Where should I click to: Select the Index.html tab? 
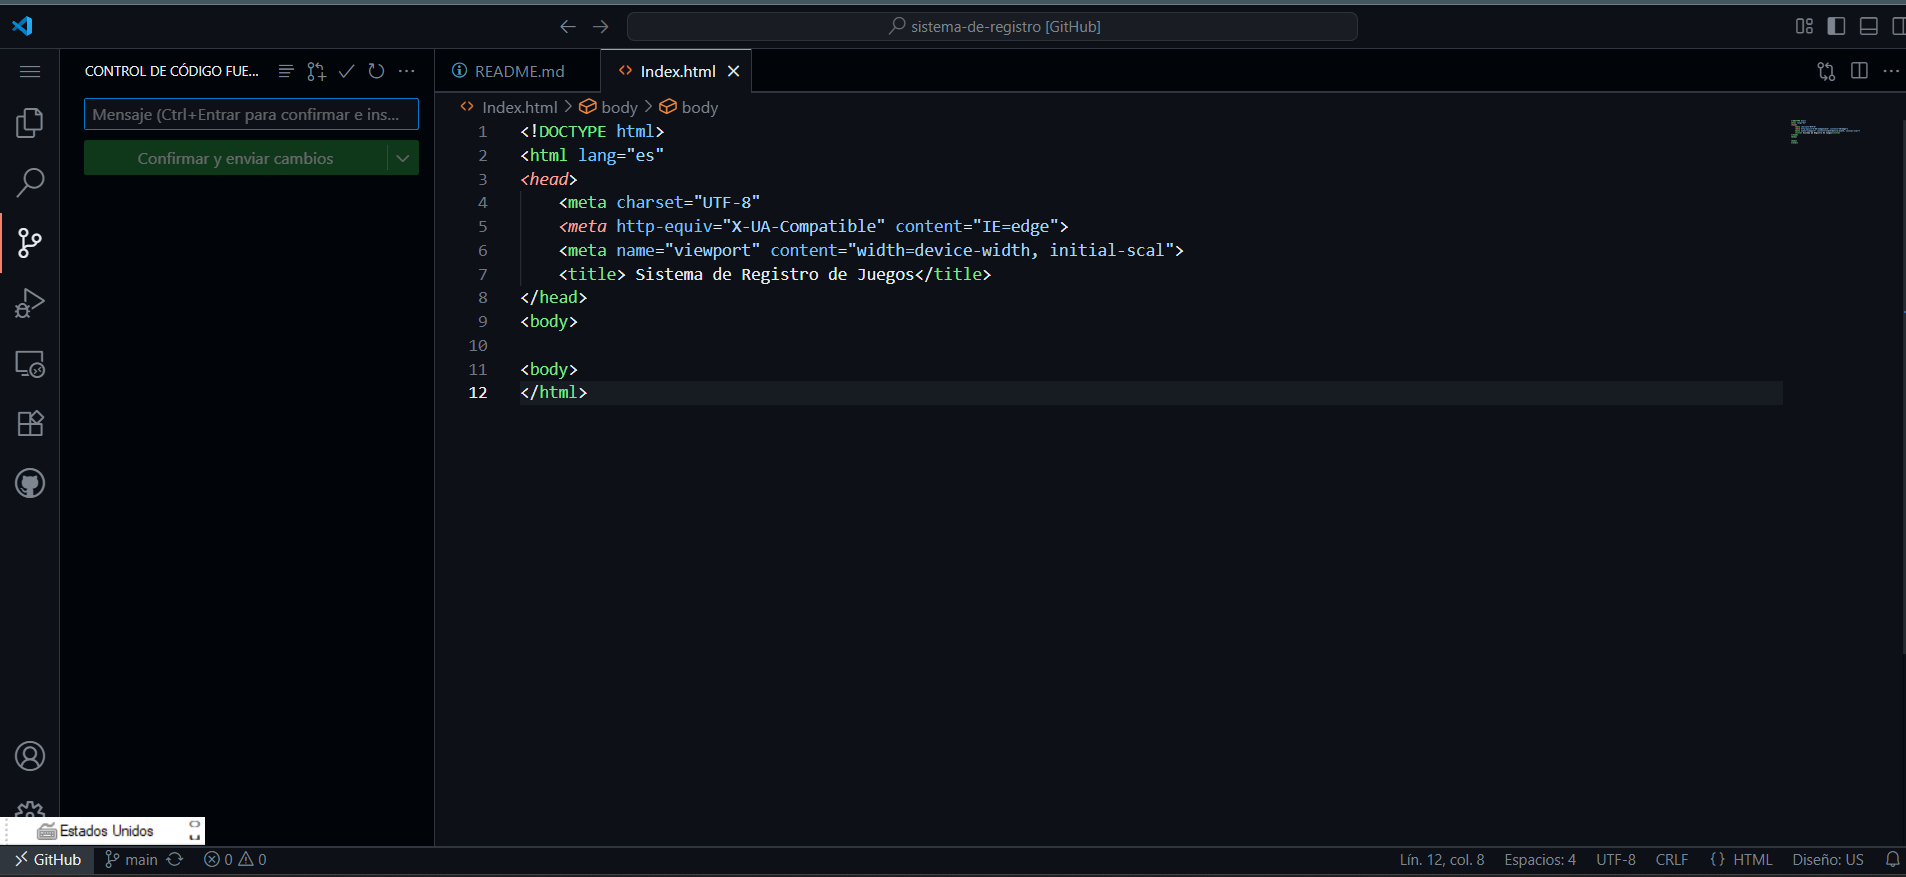point(678,71)
